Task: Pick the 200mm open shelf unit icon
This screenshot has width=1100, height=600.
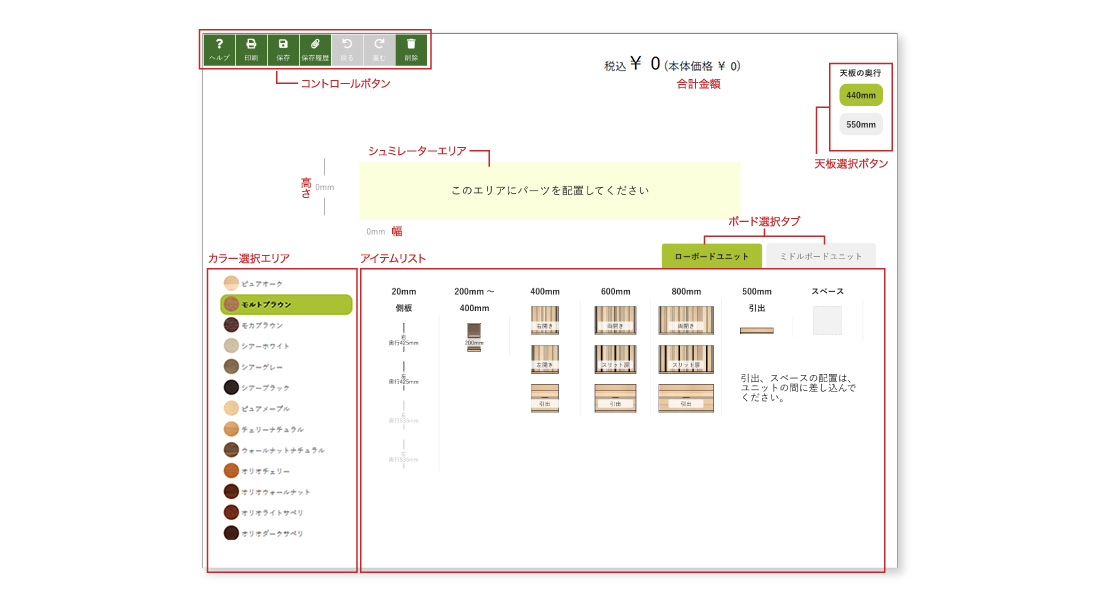Action: pyautogui.click(x=474, y=336)
